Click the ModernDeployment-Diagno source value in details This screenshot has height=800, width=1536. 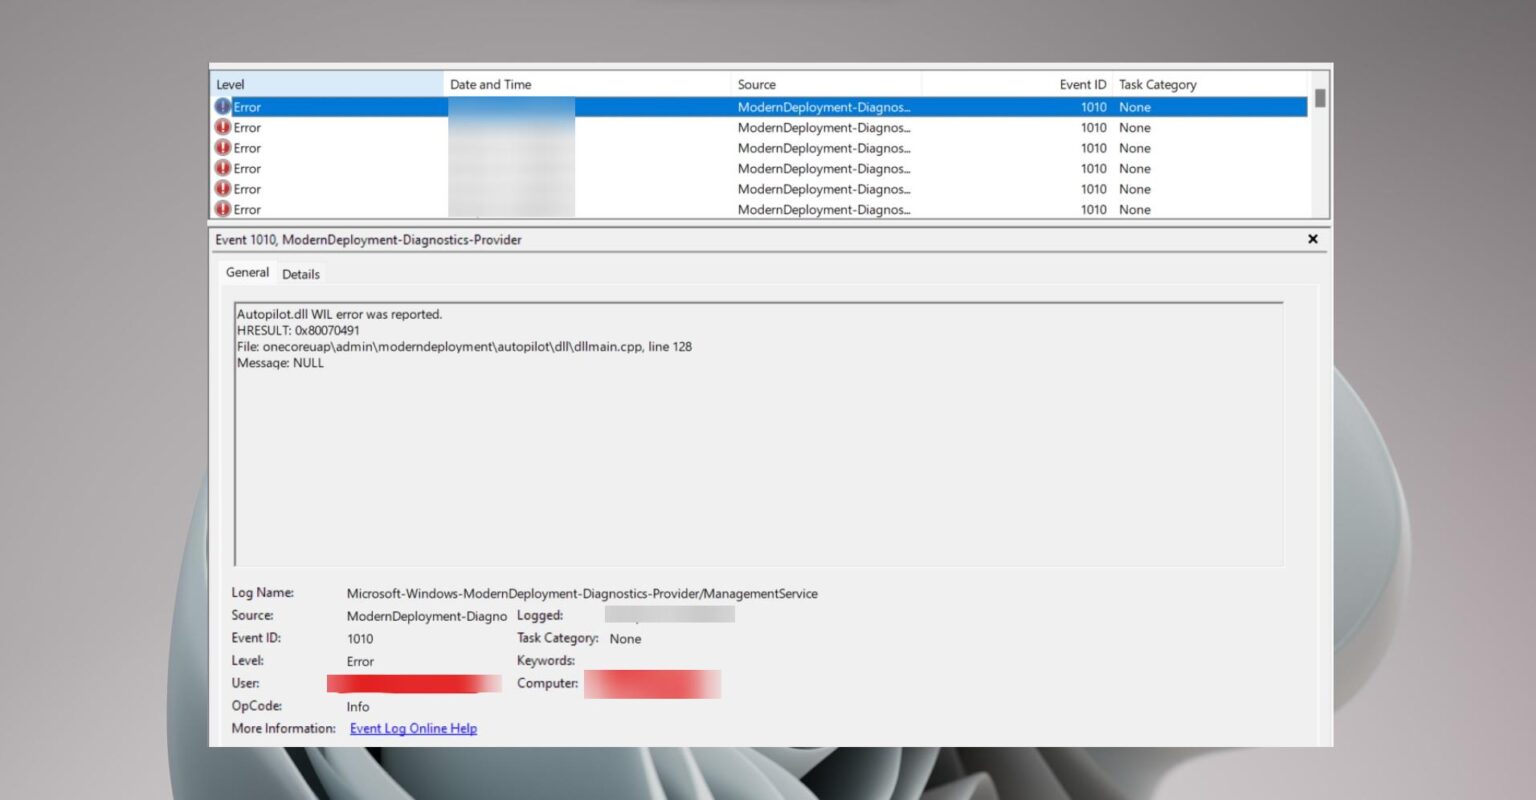click(427, 616)
